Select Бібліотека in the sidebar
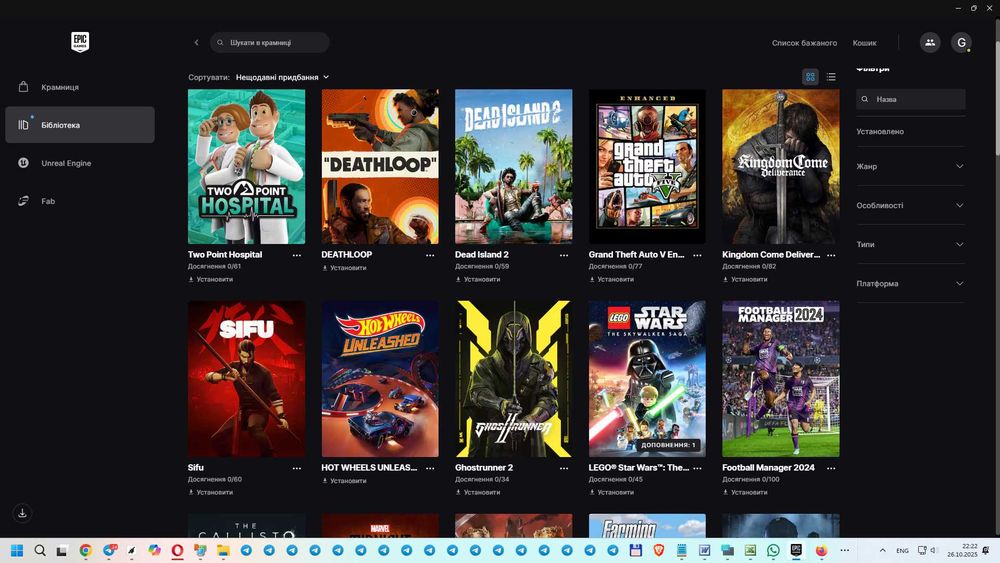 point(80,124)
